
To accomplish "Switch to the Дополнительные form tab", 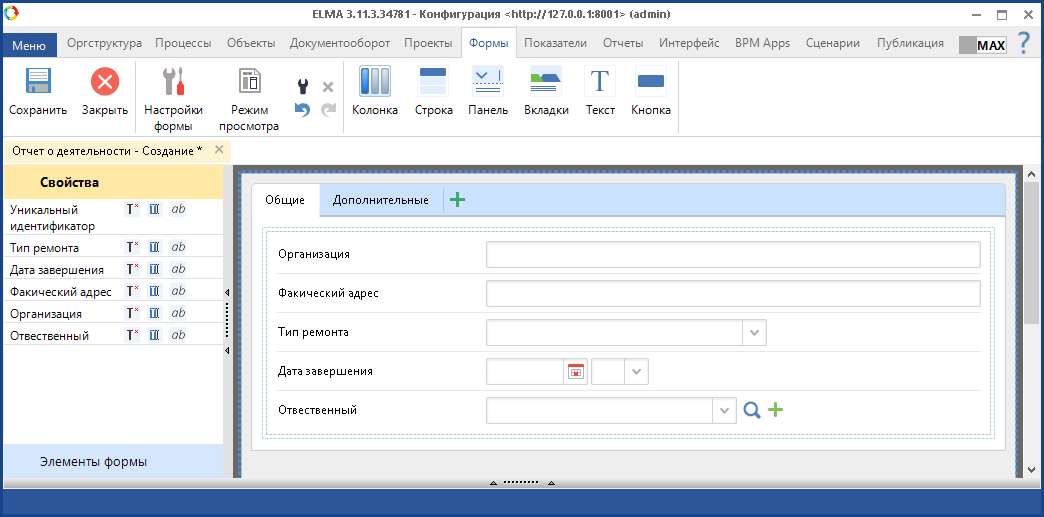I will coord(380,200).
